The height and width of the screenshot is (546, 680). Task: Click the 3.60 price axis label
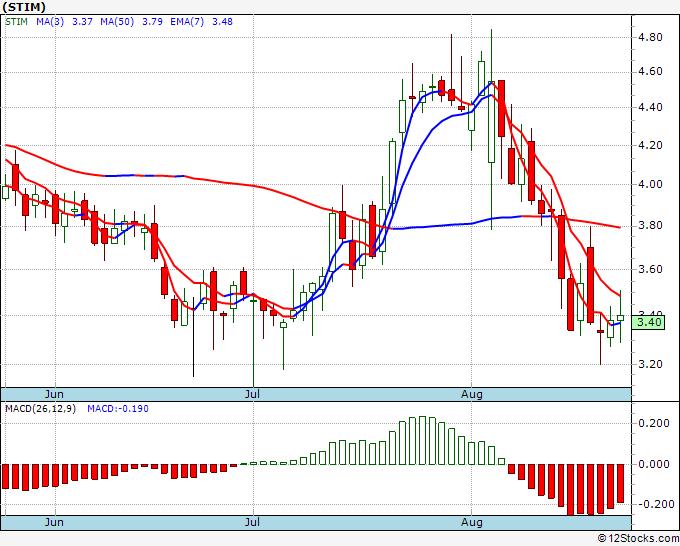[x=650, y=269]
